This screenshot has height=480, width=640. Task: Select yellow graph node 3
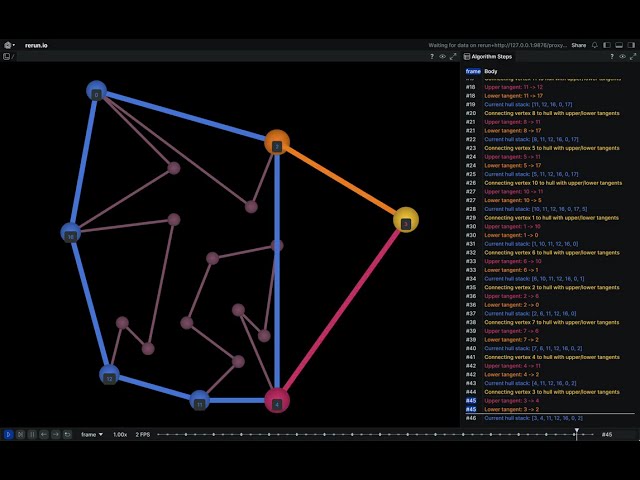click(406, 220)
